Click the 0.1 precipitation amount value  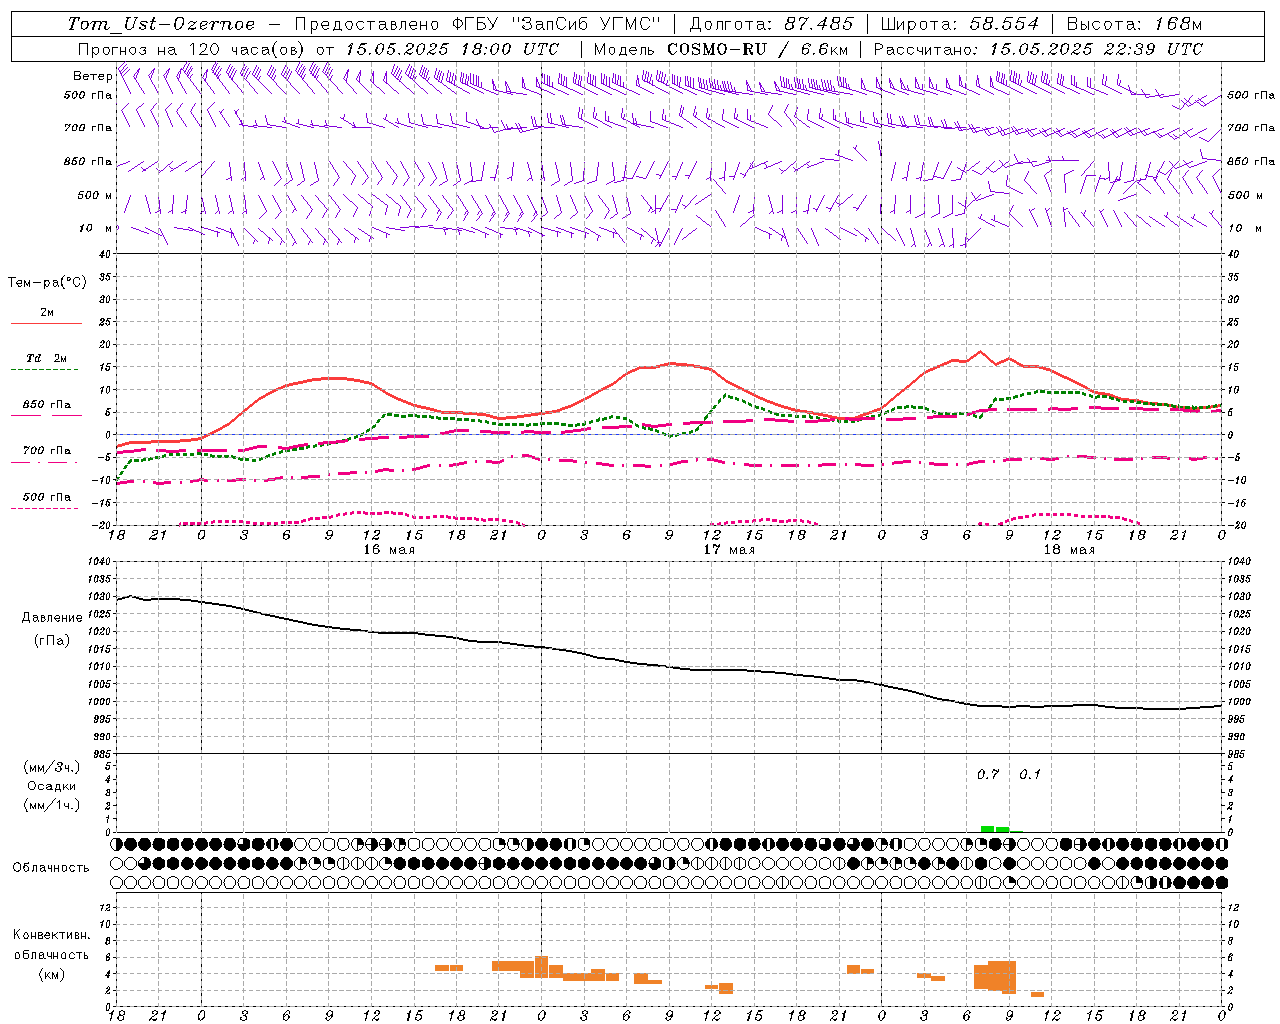(1030, 774)
